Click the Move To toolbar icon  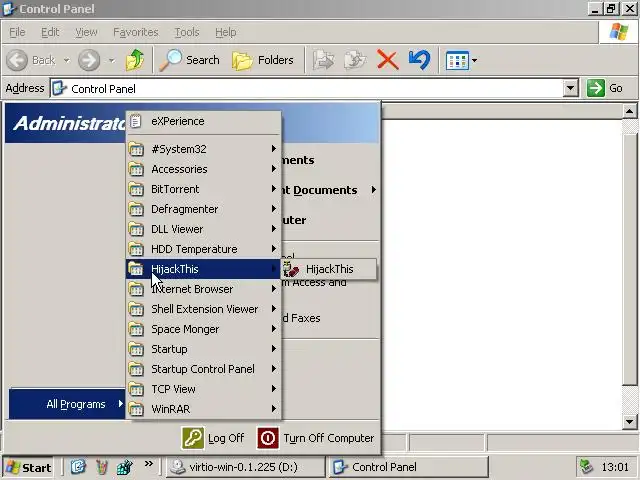[324, 60]
